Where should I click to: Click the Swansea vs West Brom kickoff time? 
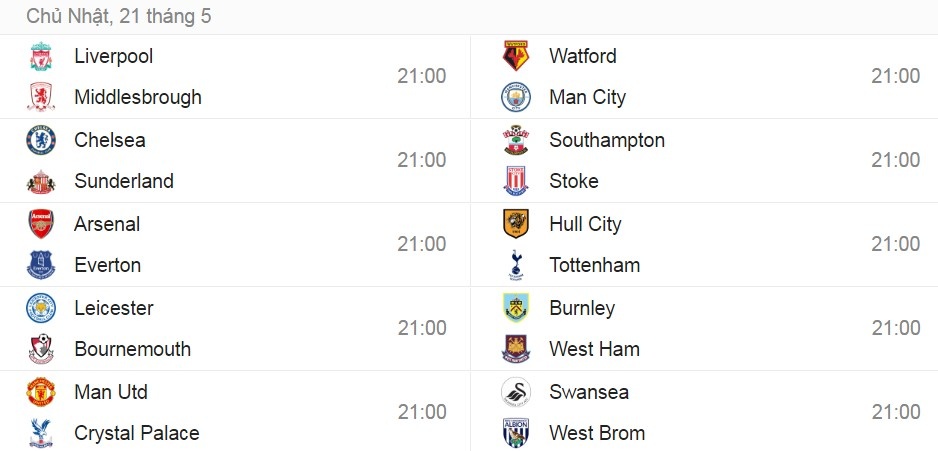point(896,412)
